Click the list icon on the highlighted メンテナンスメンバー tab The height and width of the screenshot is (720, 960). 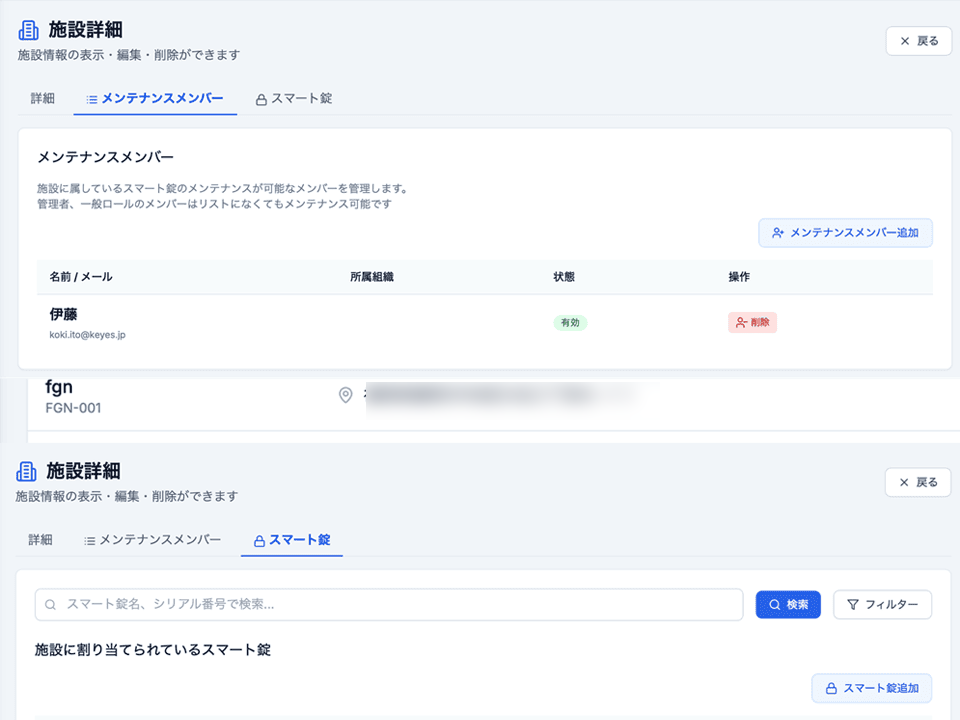(92, 100)
